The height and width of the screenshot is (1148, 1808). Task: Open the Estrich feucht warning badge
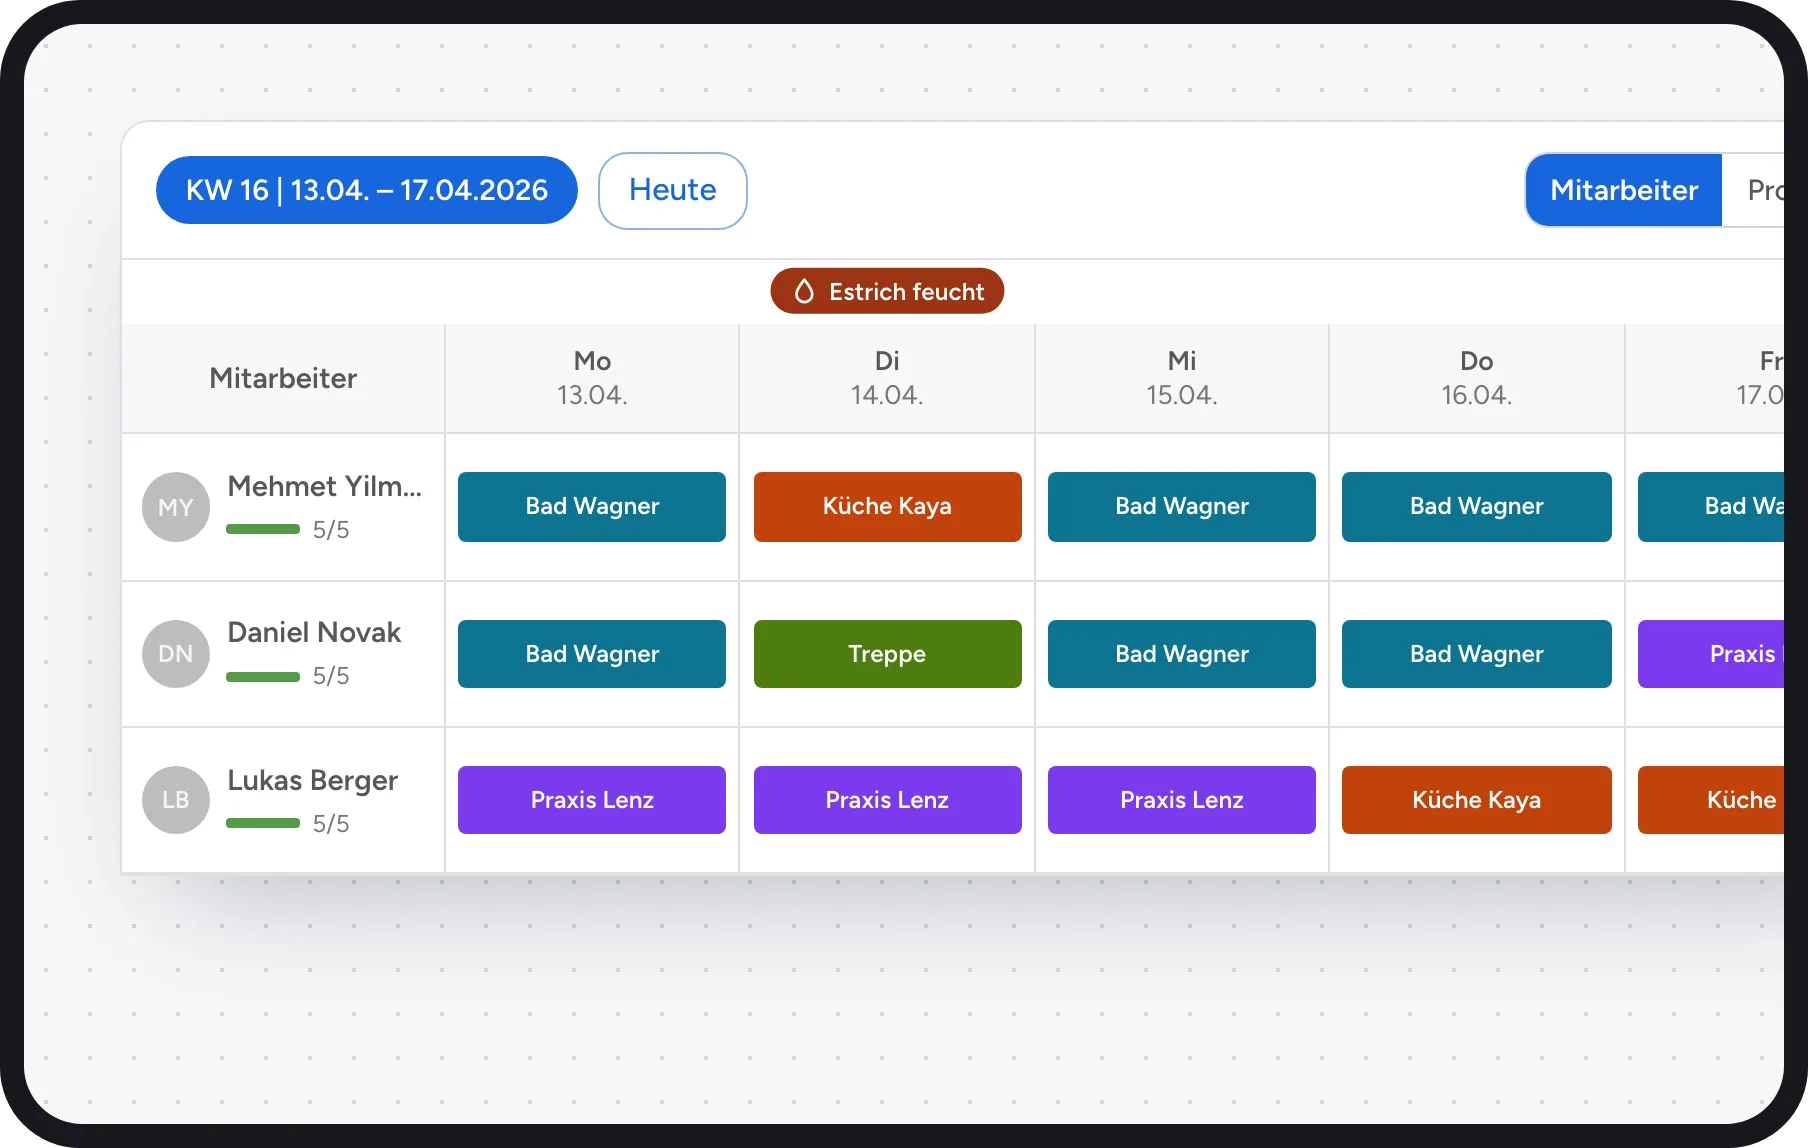pyautogui.click(x=887, y=291)
